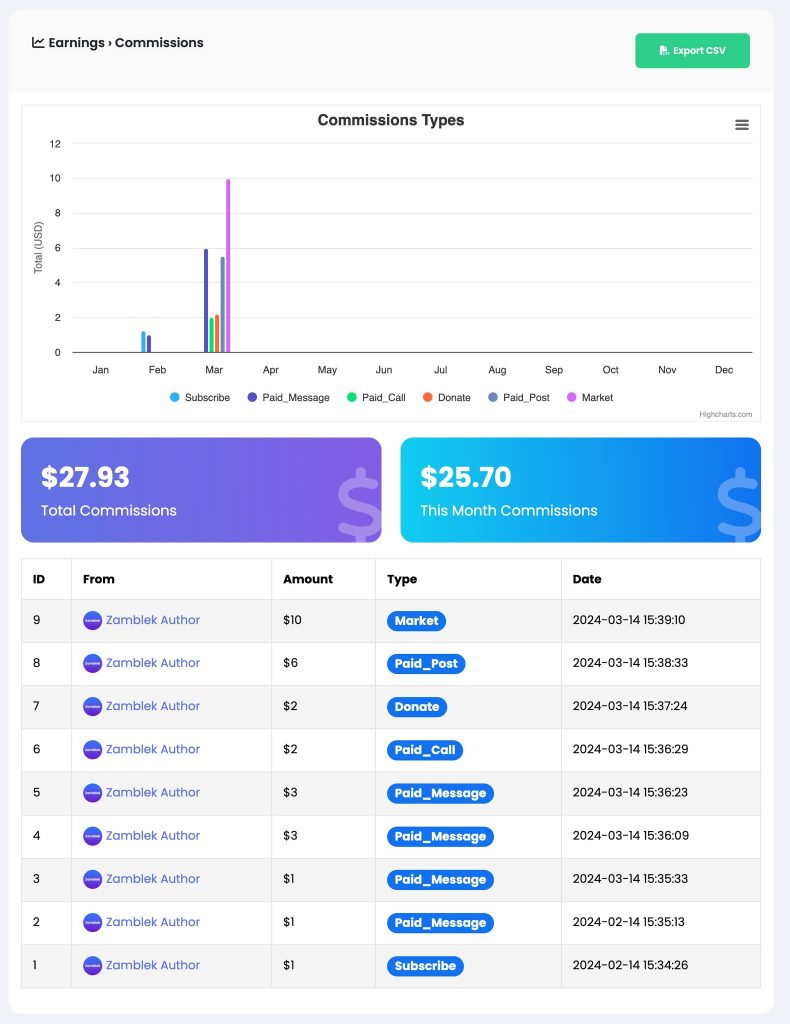
Task: Click the Amount column header
Action: 308,579
